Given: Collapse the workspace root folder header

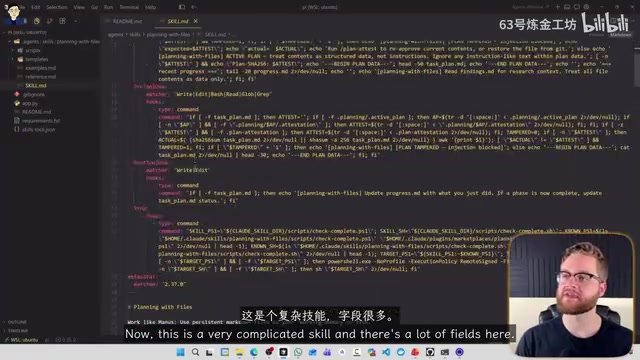Looking at the screenshot, I should pos(27,32).
